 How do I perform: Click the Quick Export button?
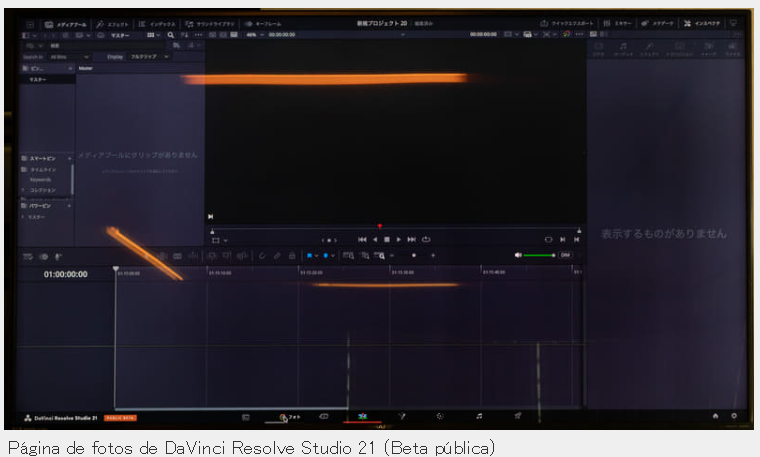click(567, 23)
